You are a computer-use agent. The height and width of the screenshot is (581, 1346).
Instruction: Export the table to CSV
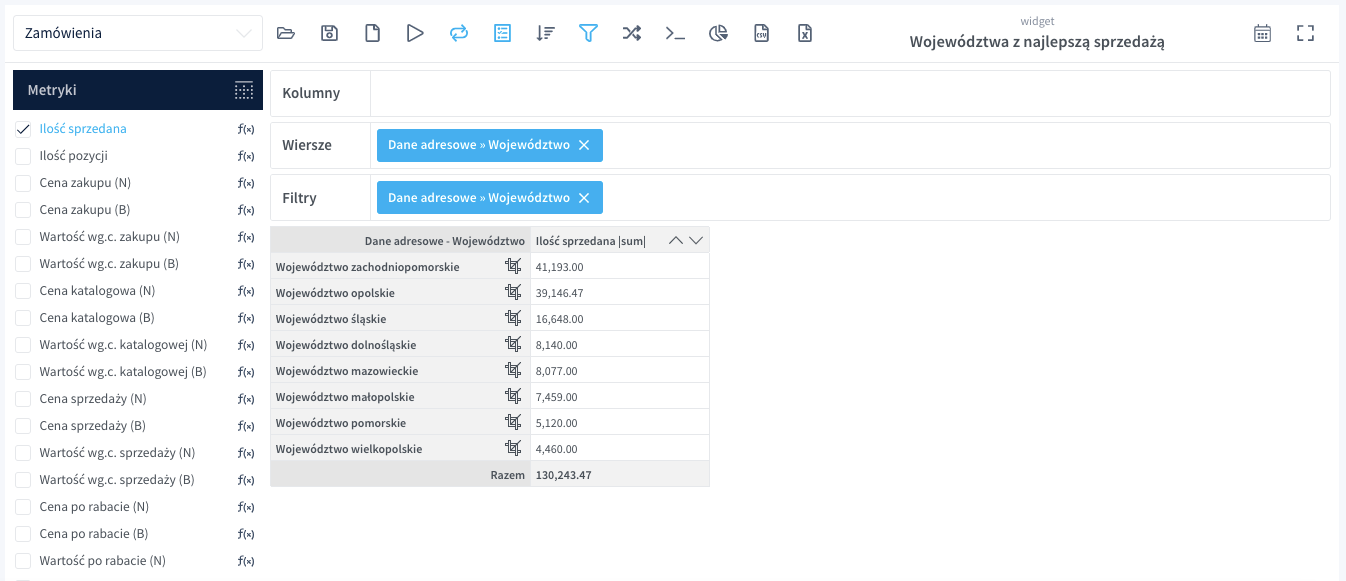click(762, 33)
